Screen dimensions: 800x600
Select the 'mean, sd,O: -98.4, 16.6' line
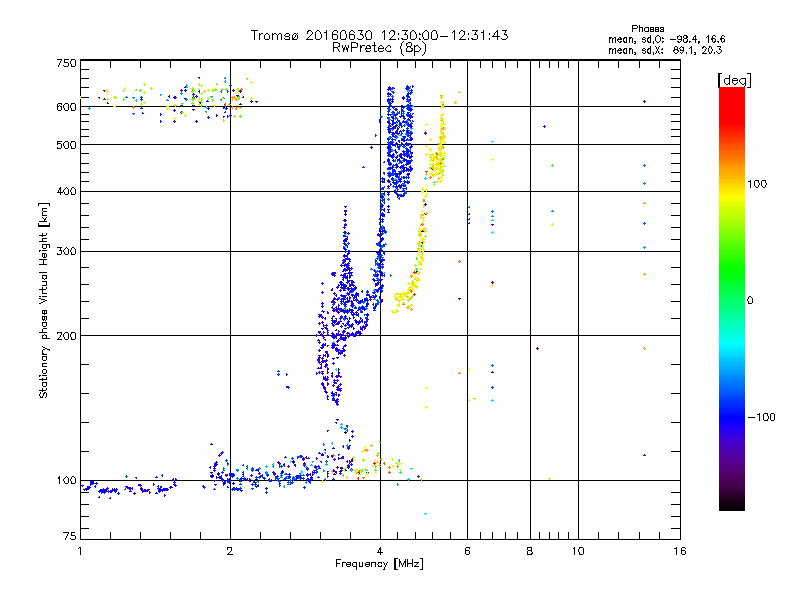point(666,39)
